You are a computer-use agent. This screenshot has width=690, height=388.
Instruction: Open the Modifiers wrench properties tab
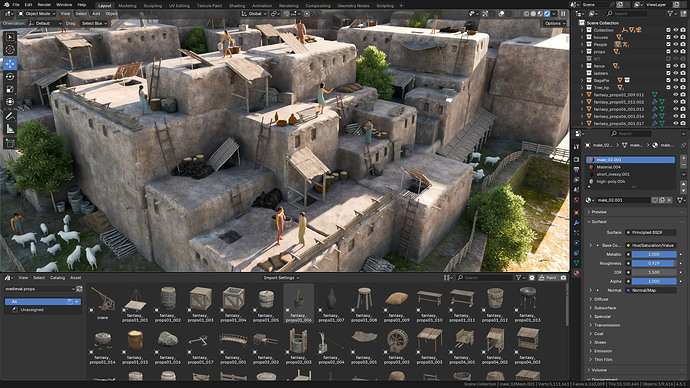[576, 223]
